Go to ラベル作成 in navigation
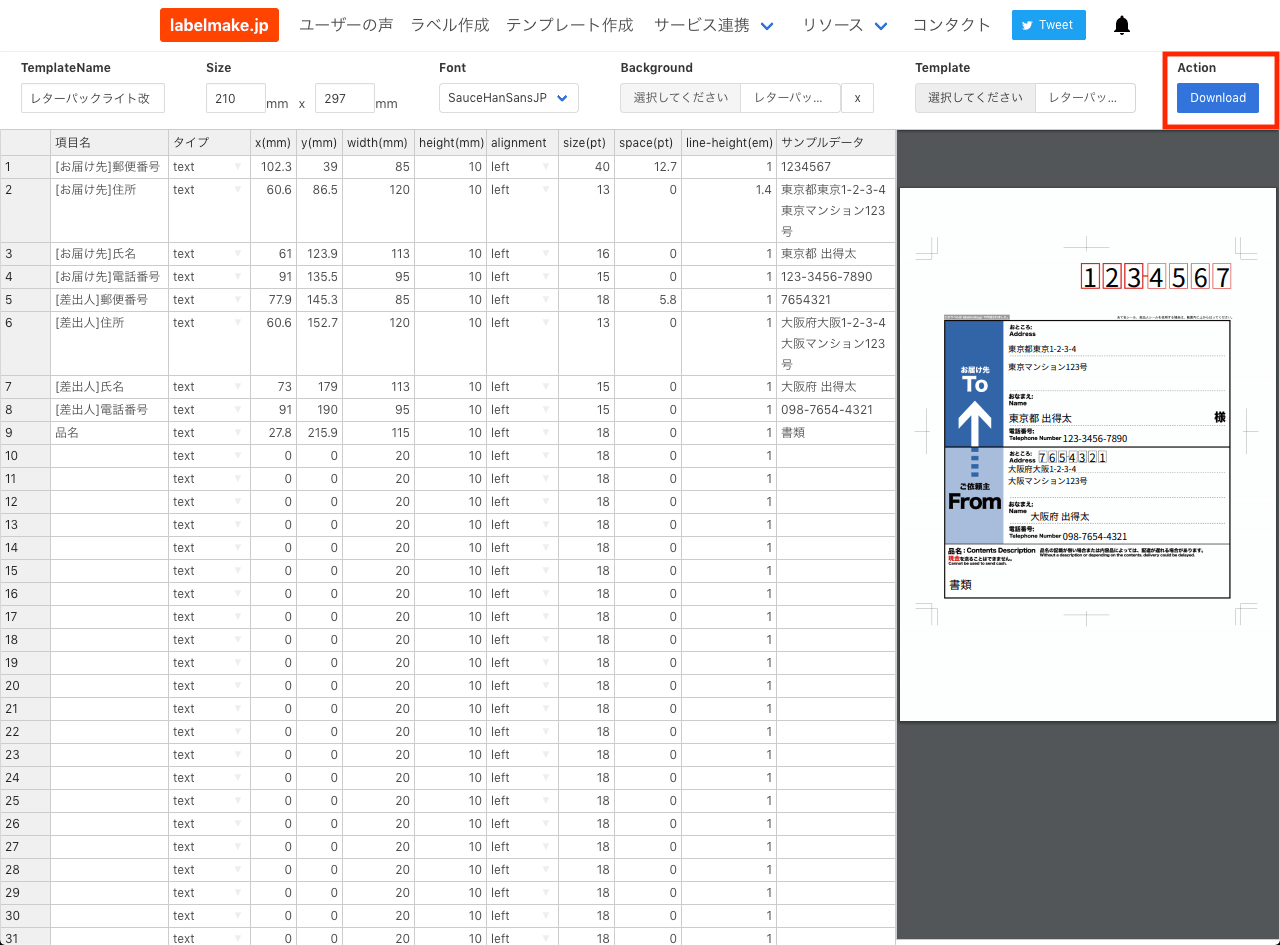The image size is (1280, 945). 450,26
